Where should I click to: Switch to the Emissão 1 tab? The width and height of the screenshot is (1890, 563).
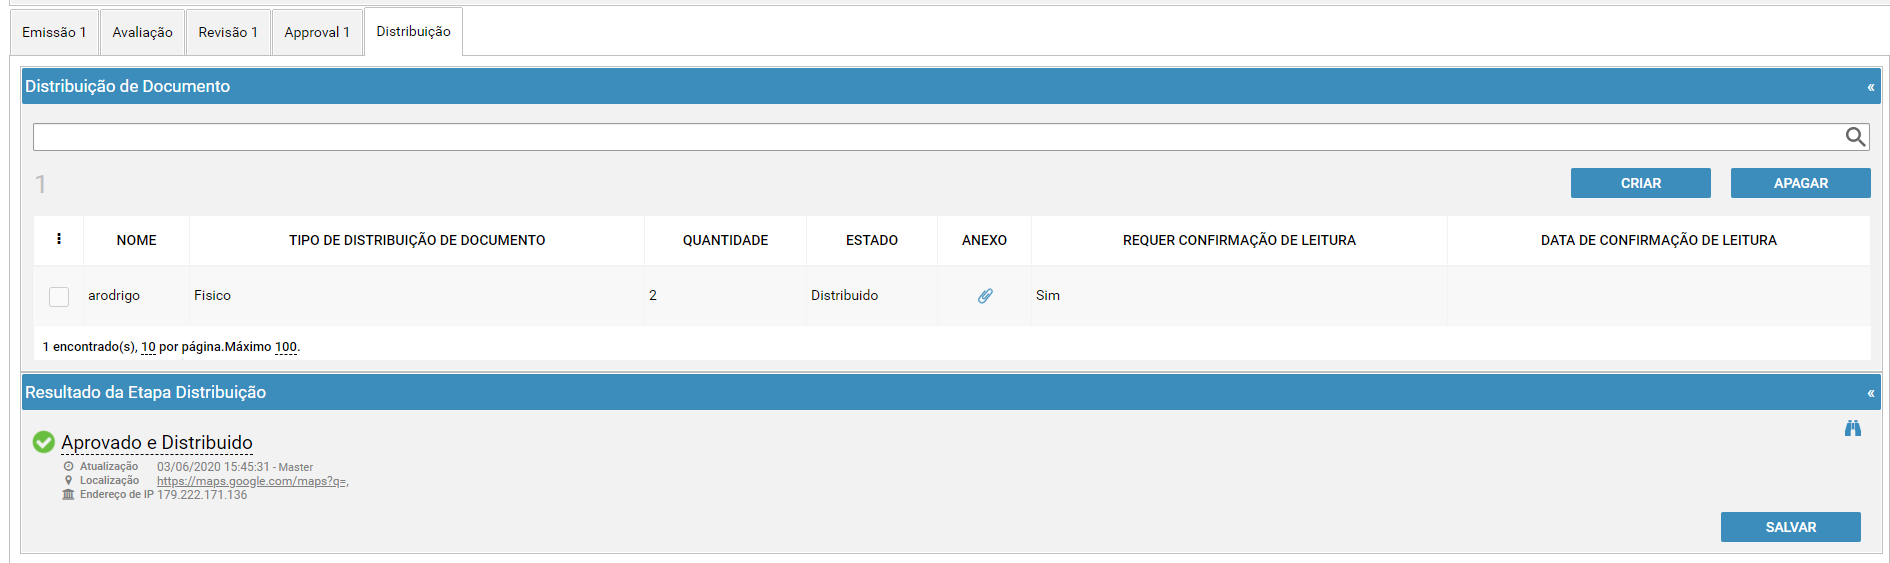[54, 32]
